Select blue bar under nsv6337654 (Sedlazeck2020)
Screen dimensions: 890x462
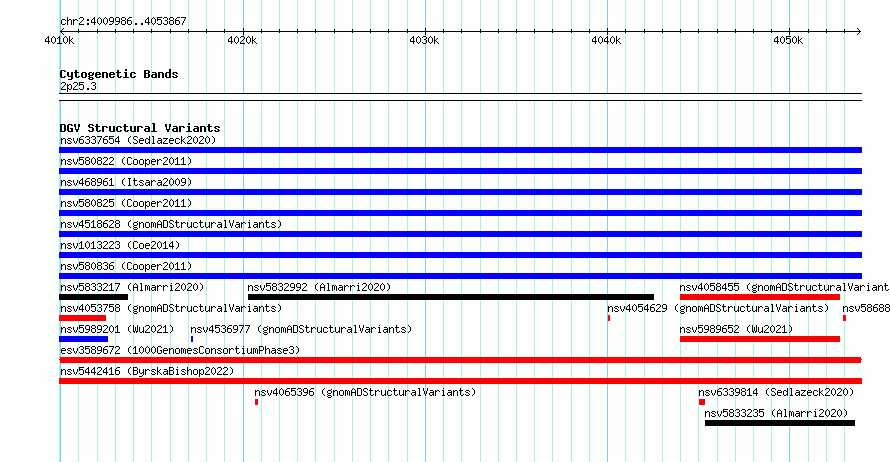(x=460, y=150)
